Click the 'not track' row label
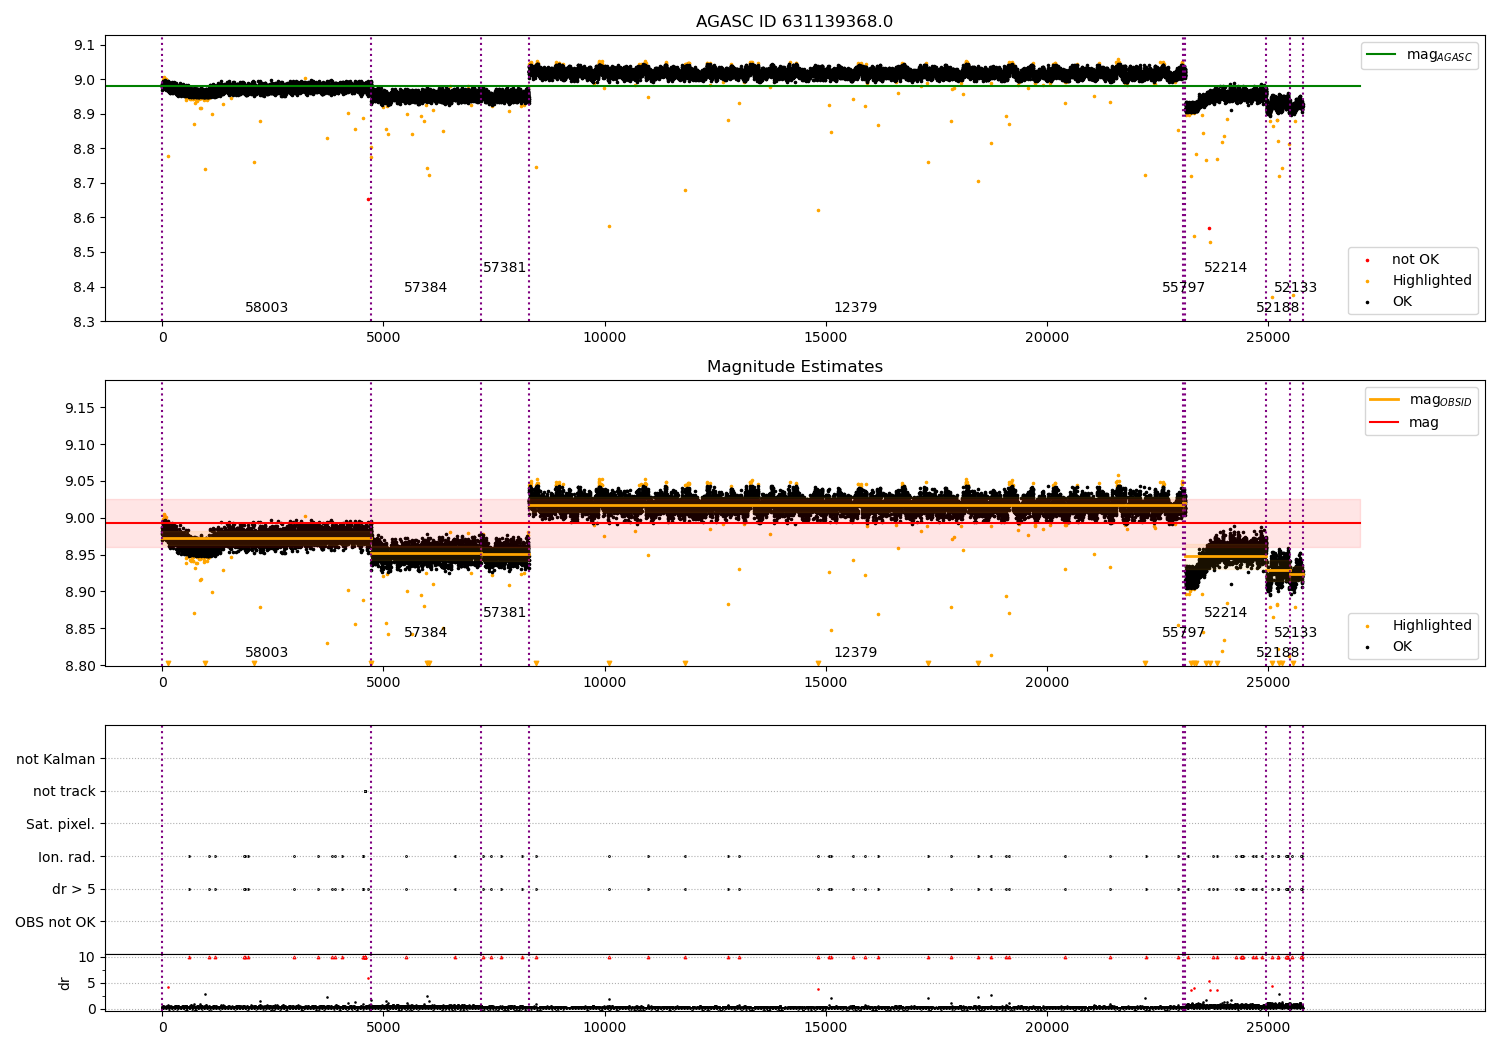1500x1050 pixels. 64,792
